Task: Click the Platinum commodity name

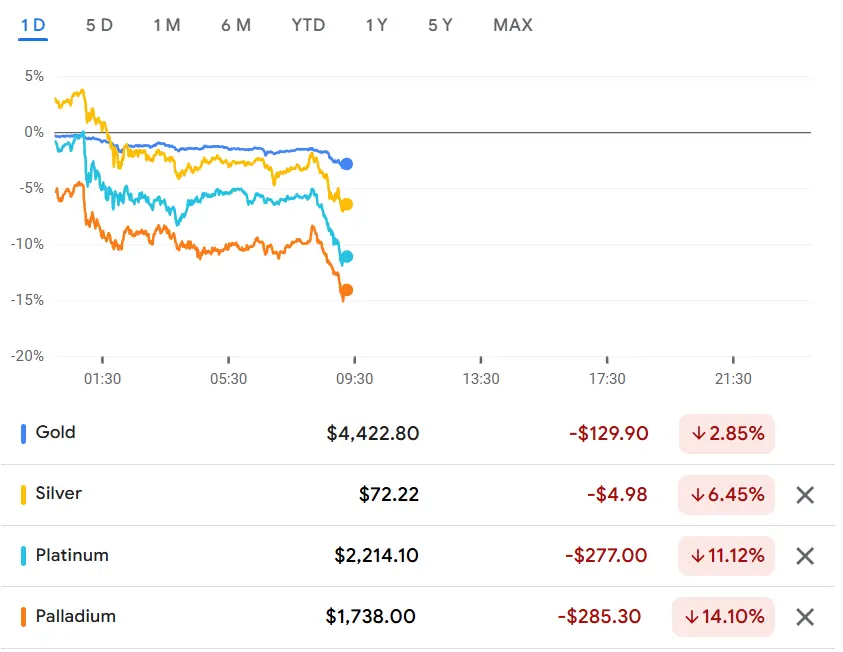Action: pyautogui.click(x=72, y=555)
